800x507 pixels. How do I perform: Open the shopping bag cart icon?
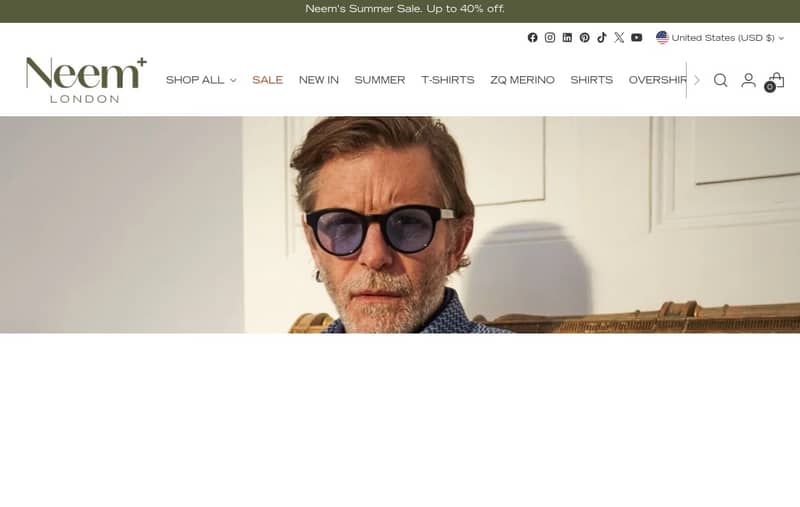coord(775,81)
